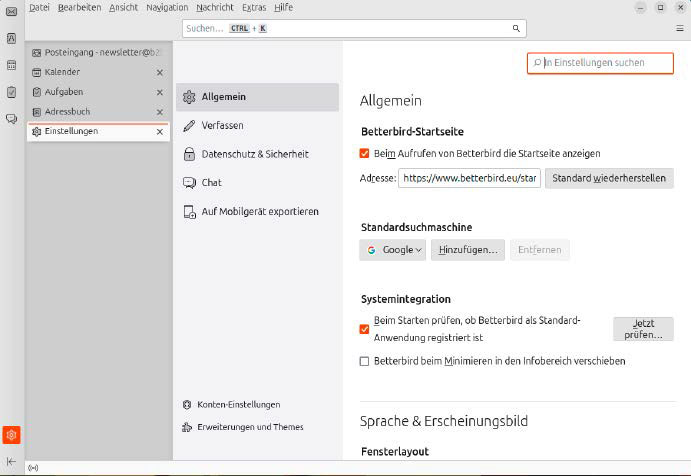This screenshot has height=476, width=691.
Task: Click the Verfassen pencil icon
Action: [189, 126]
